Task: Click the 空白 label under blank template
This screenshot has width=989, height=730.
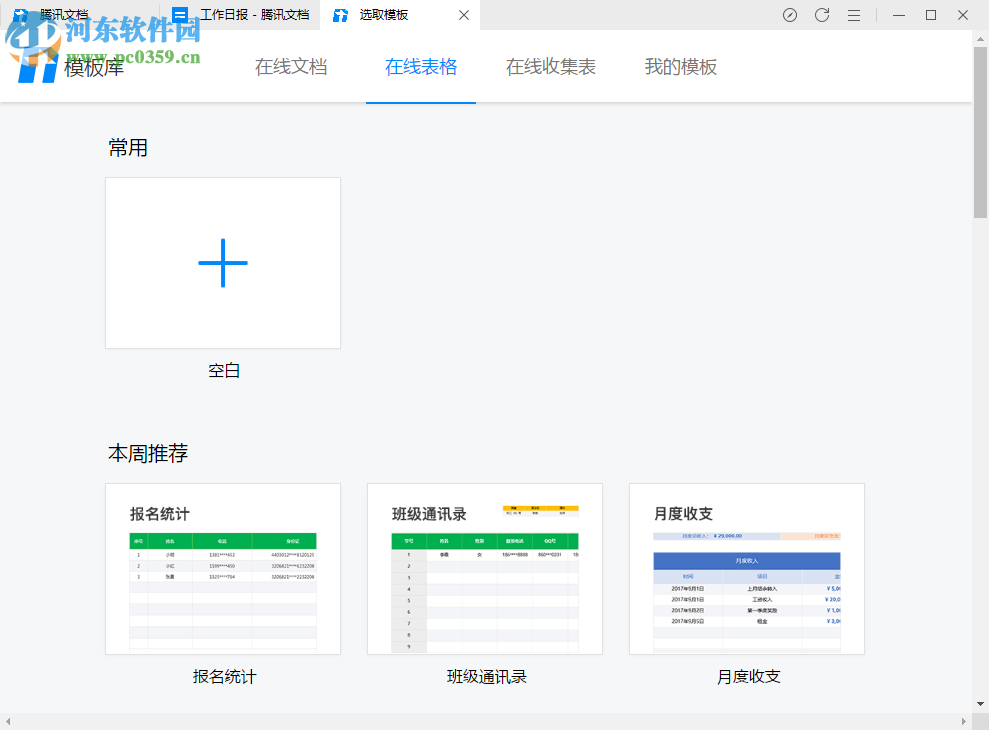Action: (x=224, y=371)
